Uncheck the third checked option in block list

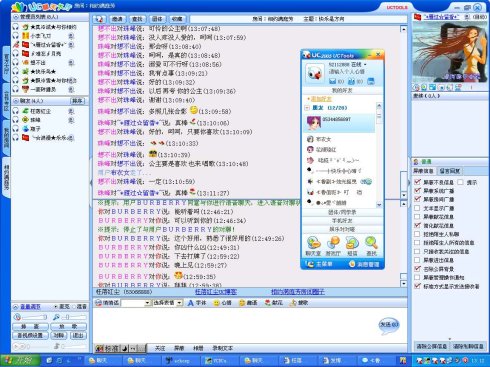click(417, 199)
